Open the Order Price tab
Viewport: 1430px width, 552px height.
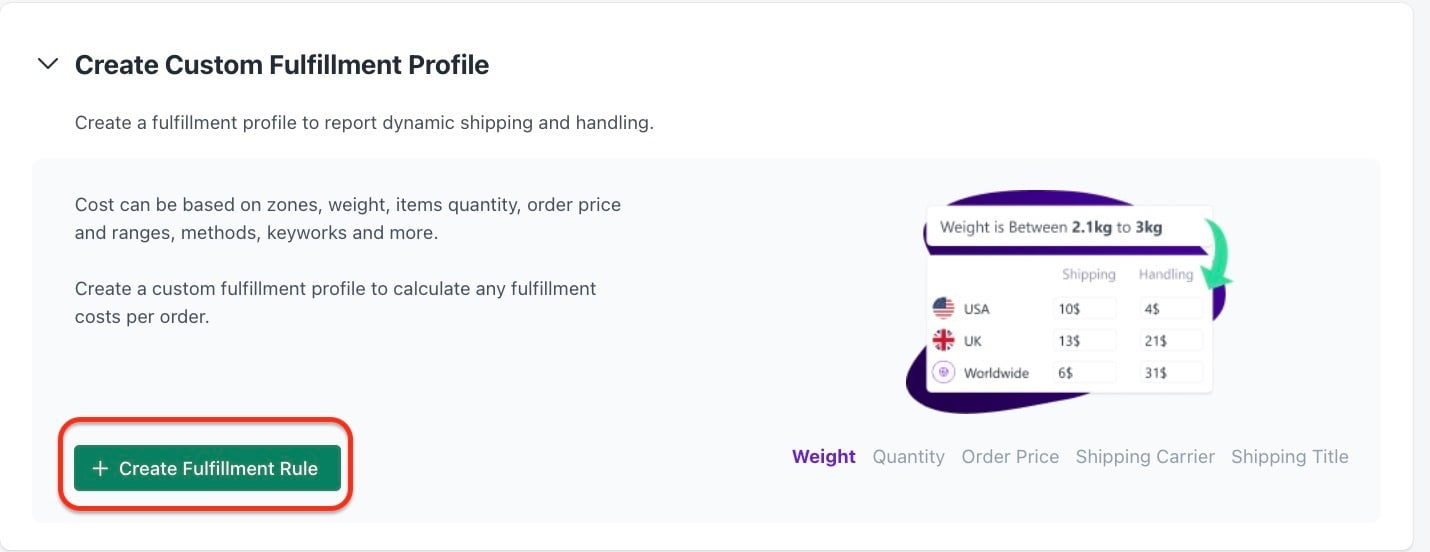coord(1010,457)
